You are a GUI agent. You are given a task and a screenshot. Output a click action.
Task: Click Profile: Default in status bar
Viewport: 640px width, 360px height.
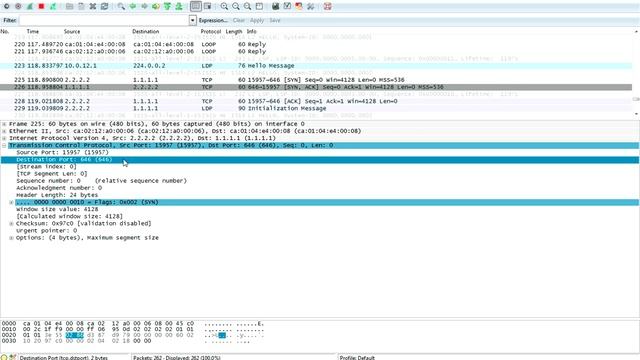coord(357,358)
